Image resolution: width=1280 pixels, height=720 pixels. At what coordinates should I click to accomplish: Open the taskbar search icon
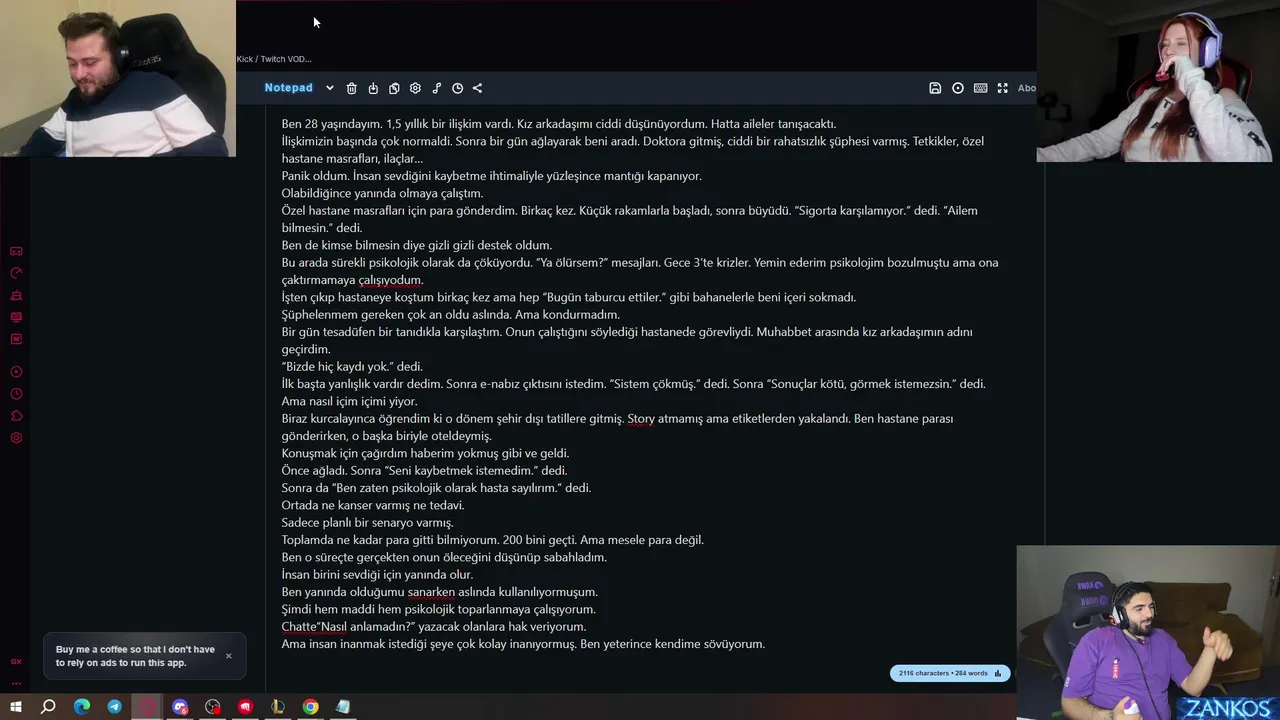[x=48, y=707]
